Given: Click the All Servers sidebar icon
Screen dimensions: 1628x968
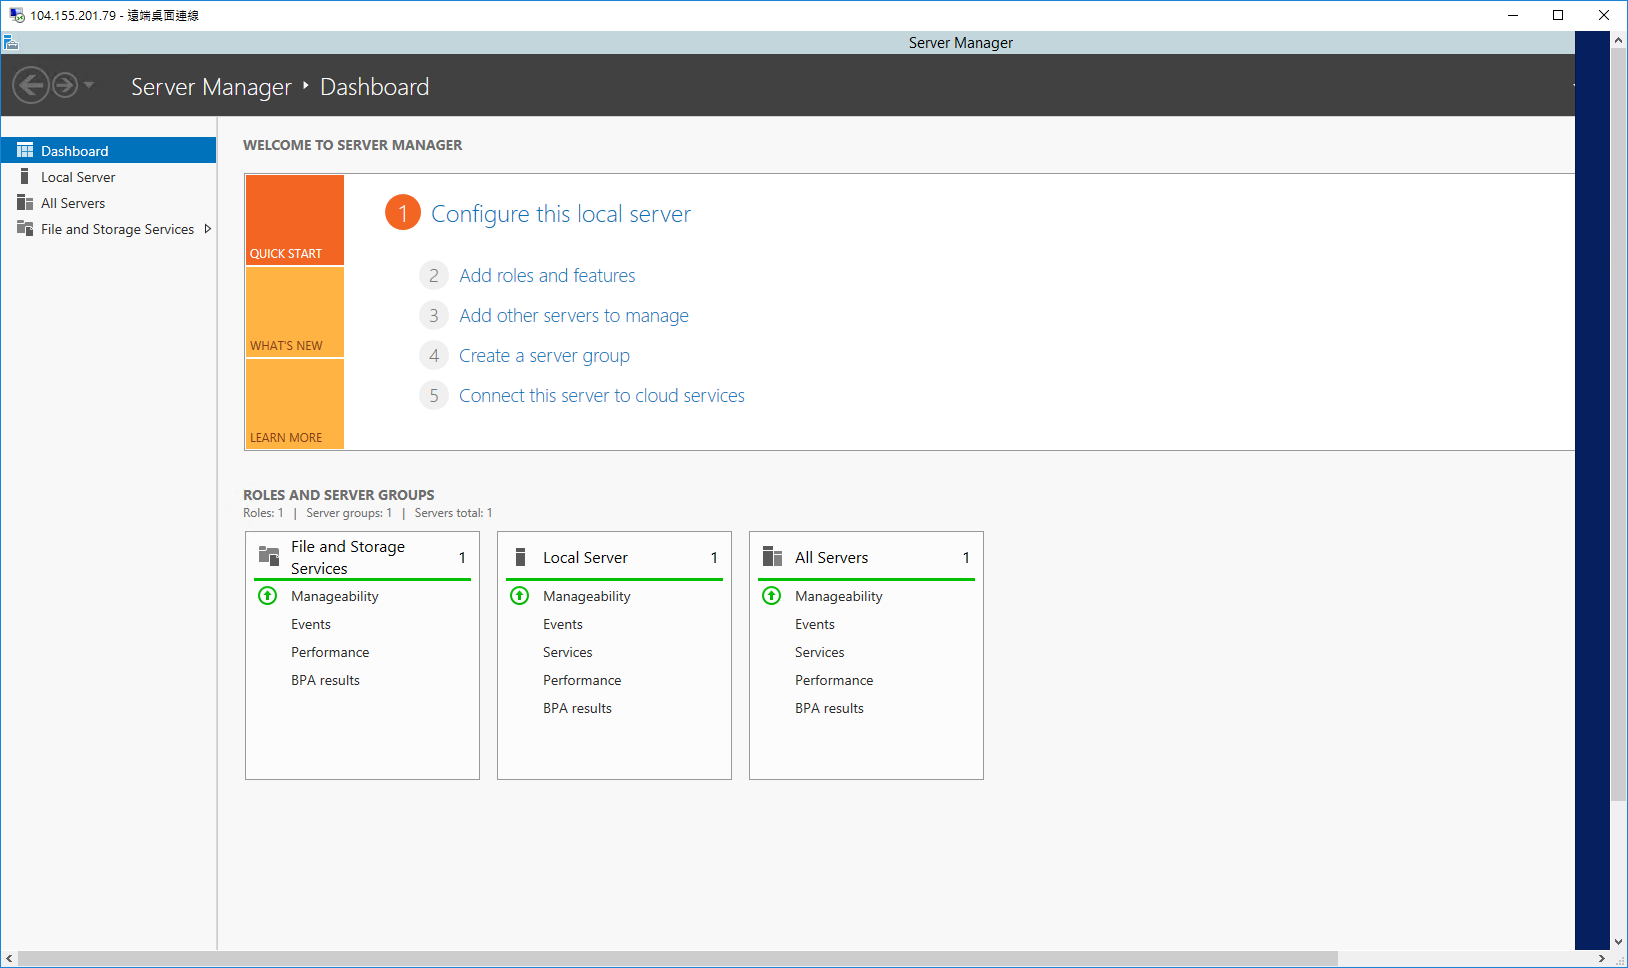Looking at the screenshot, I should tap(25, 202).
